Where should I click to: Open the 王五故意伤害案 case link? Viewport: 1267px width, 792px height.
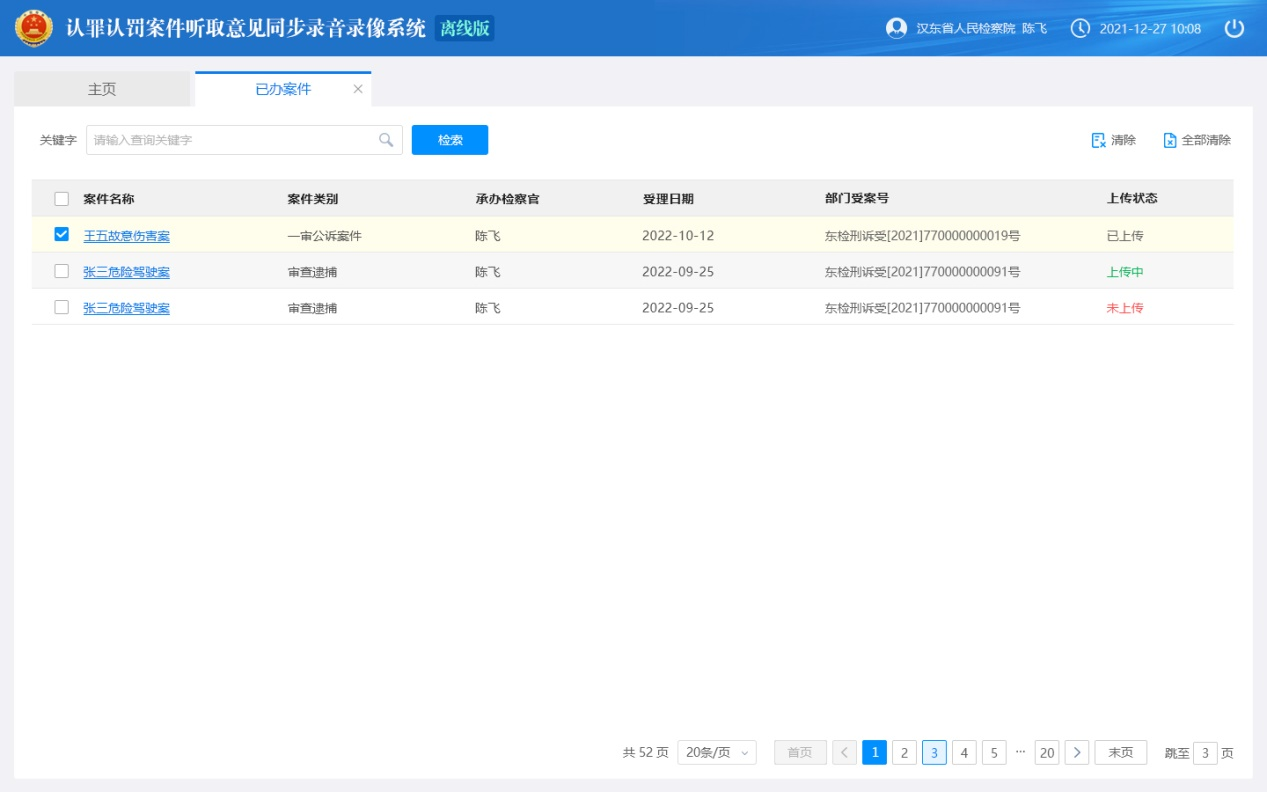point(126,236)
